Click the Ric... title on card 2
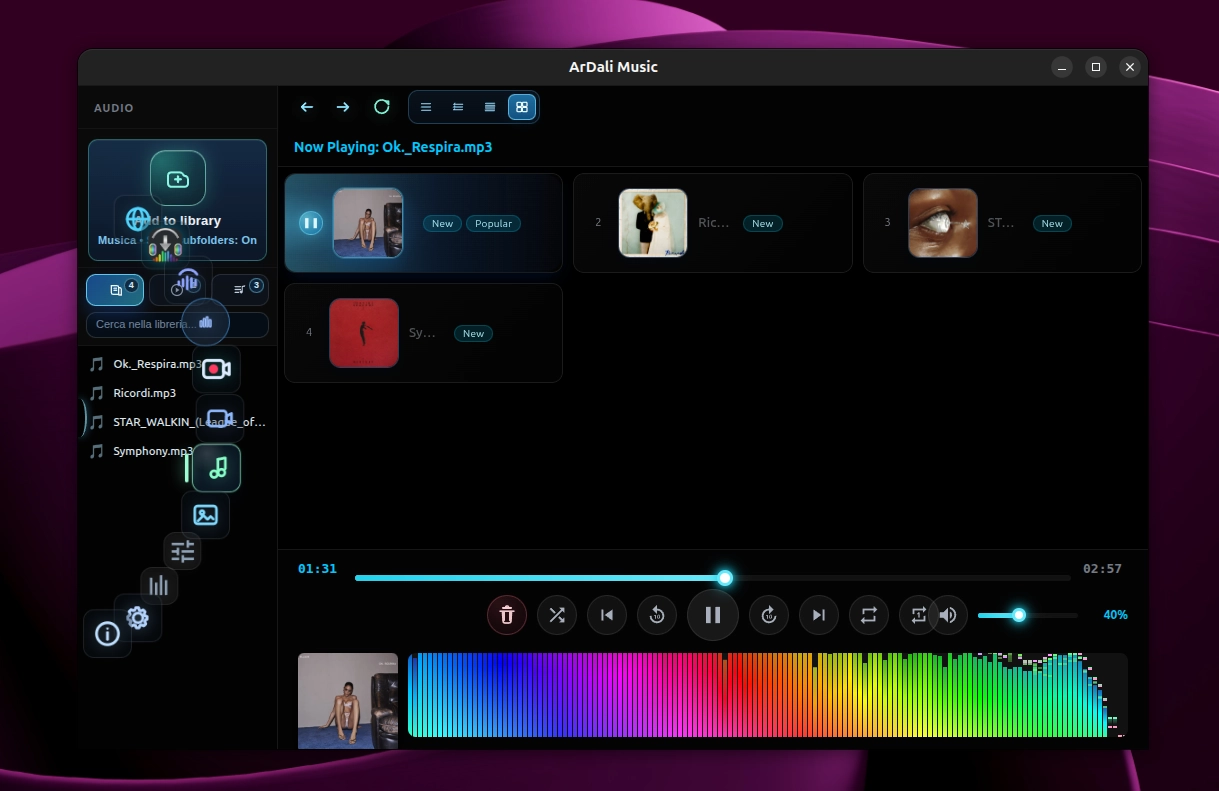1219x791 pixels. point(714,223)
